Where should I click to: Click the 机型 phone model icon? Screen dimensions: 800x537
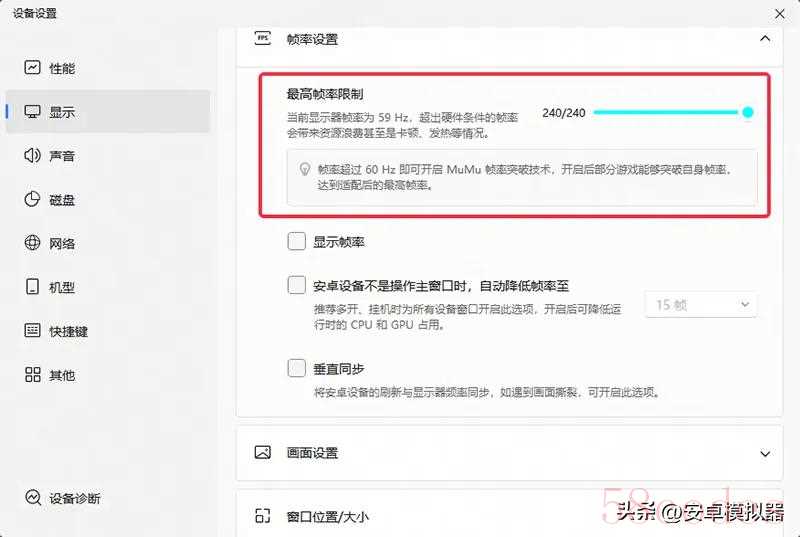[x=32, y=287]
